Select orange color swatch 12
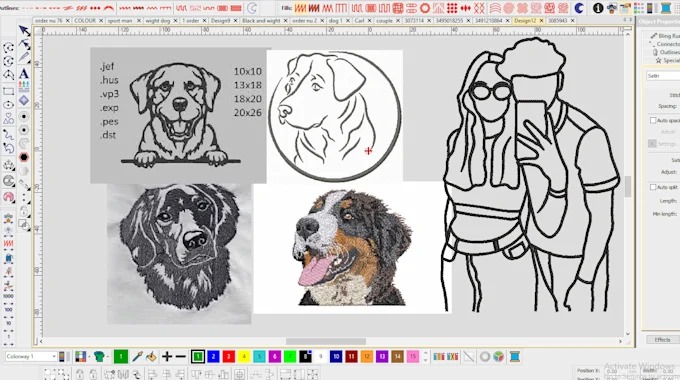 [366, 357]
